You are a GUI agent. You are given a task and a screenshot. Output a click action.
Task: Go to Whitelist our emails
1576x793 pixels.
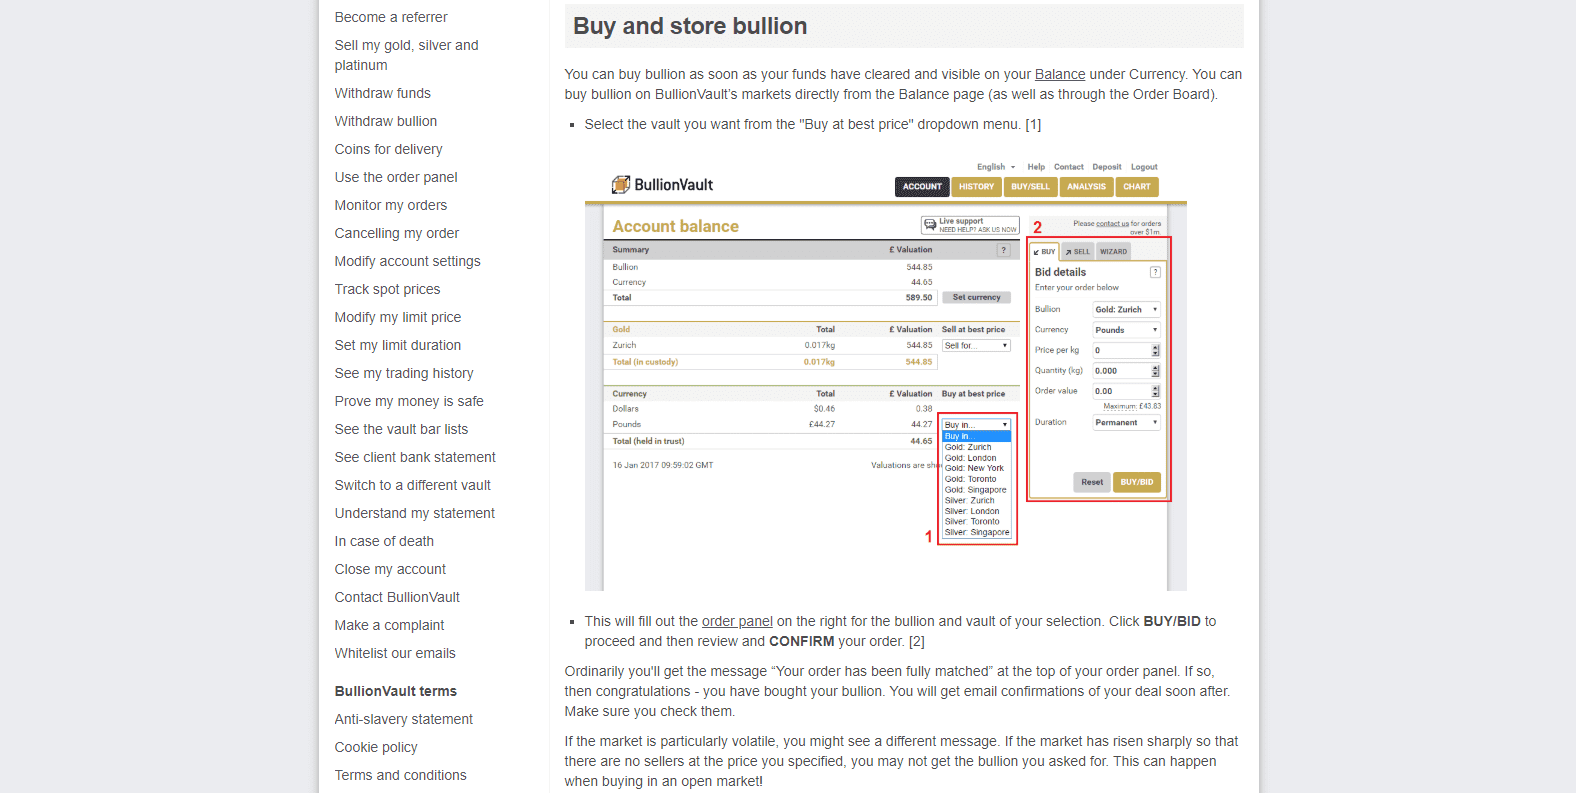pos(395,653)
